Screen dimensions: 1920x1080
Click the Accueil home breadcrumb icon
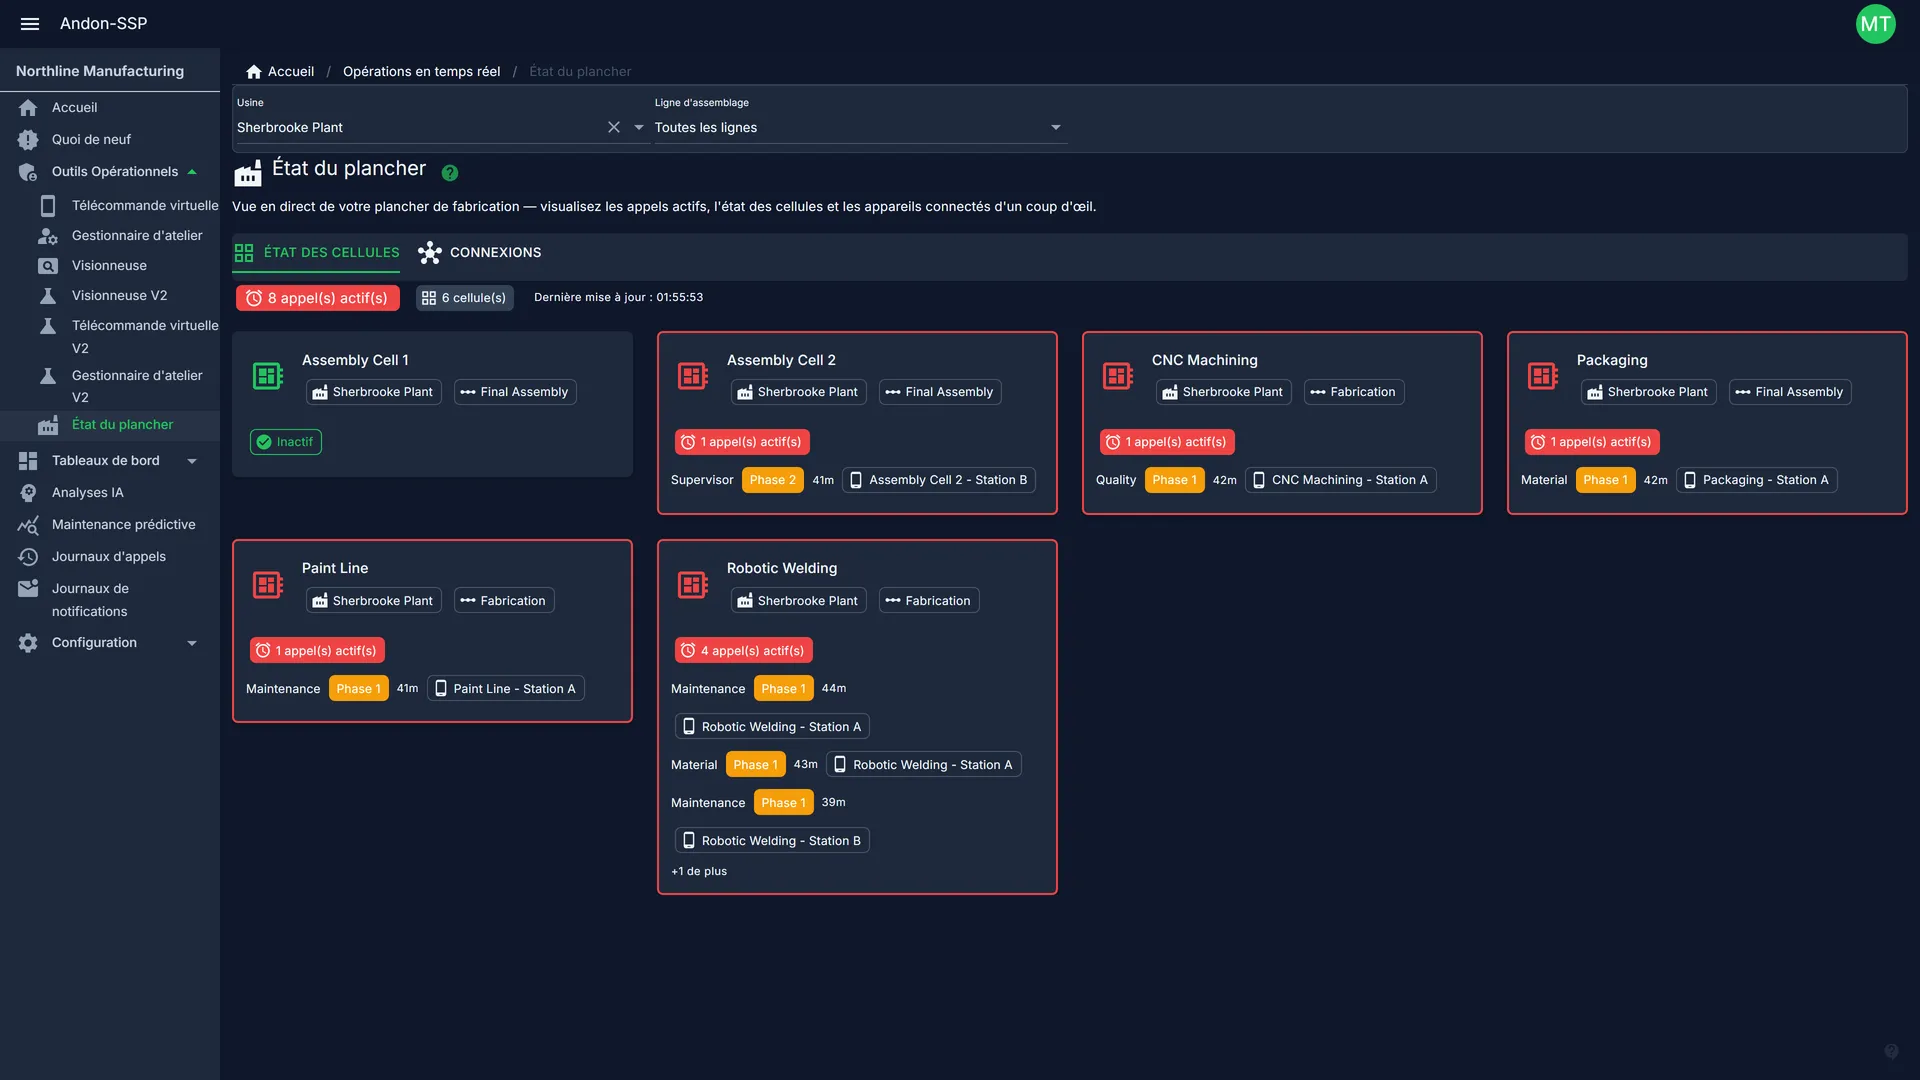(254, 71)
